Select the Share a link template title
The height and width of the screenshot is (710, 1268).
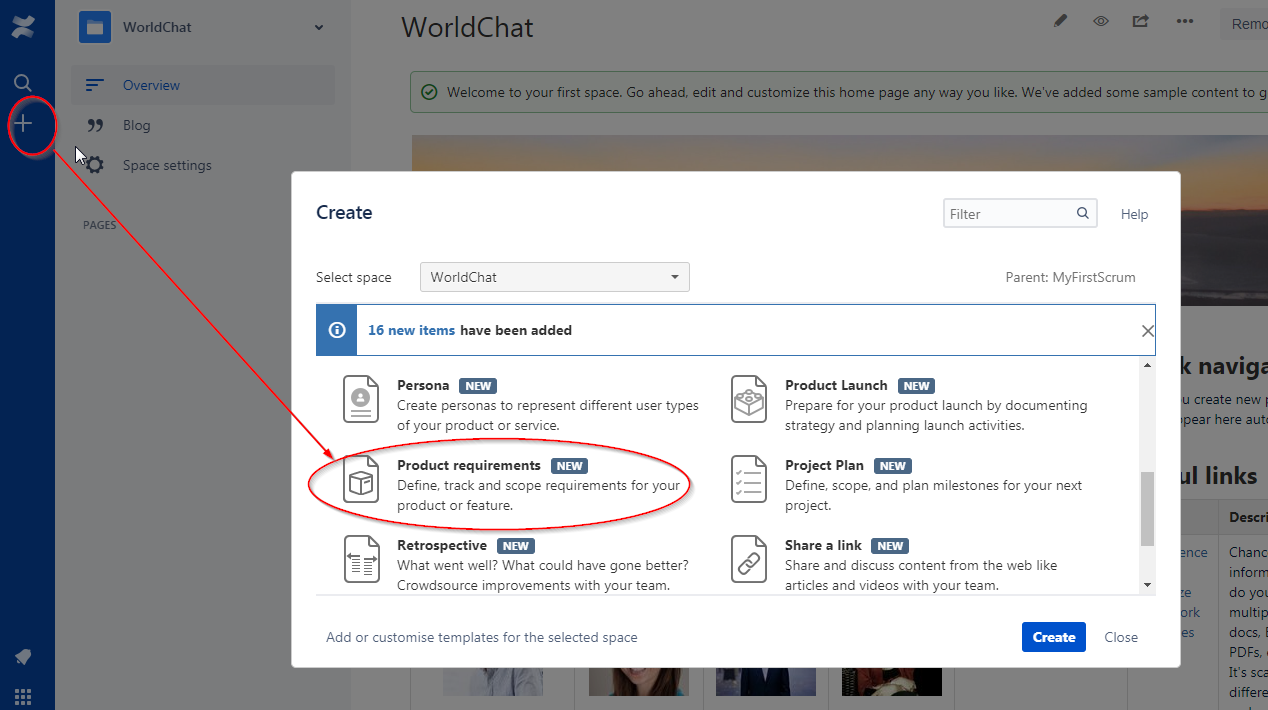[823, 545]
